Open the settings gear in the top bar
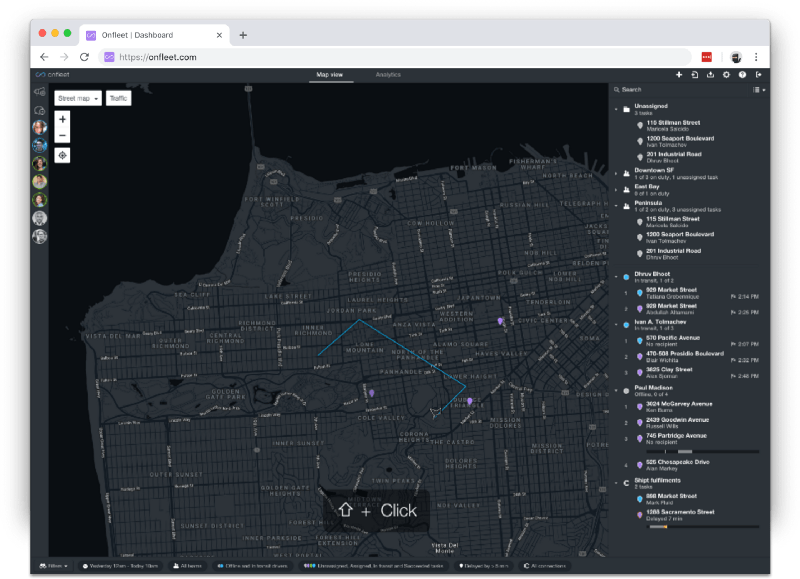Image resolution: width=800 pixels, height=579 pixels. [726, 75]
